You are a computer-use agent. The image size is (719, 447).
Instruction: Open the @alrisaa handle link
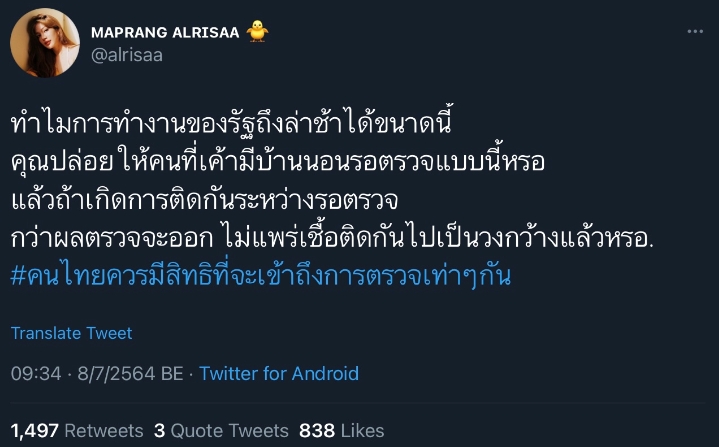pos(126,55)
